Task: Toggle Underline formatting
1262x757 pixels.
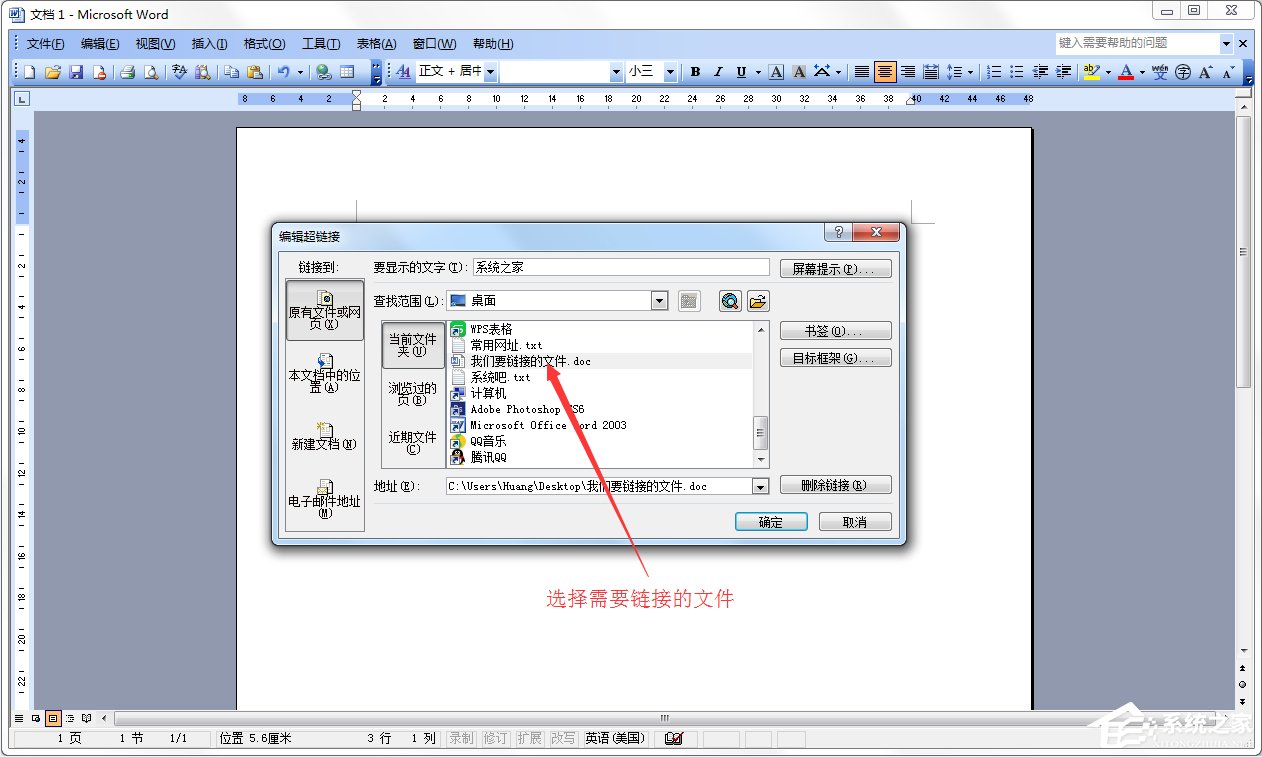Action: pyautogui.click(x=741, y=72)
